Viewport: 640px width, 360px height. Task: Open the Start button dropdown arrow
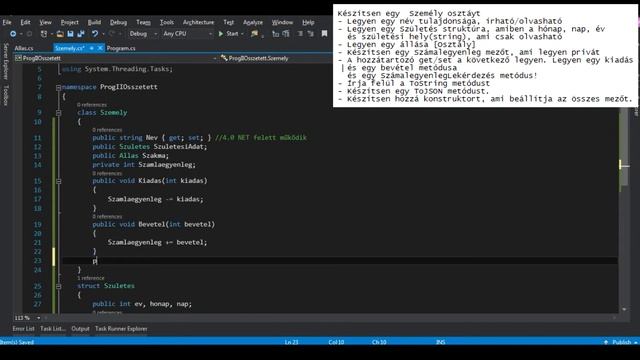click(242, 34)
